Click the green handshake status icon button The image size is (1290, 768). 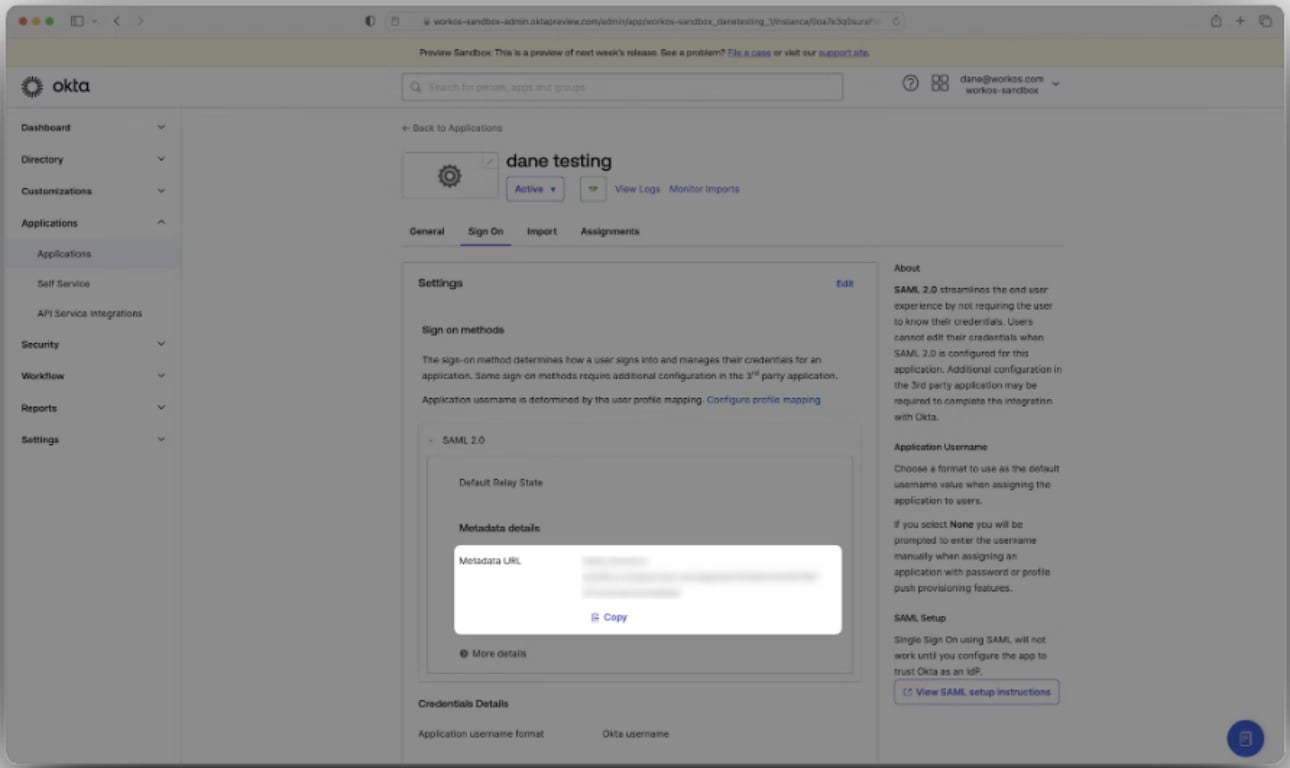[x=593, y=188]
